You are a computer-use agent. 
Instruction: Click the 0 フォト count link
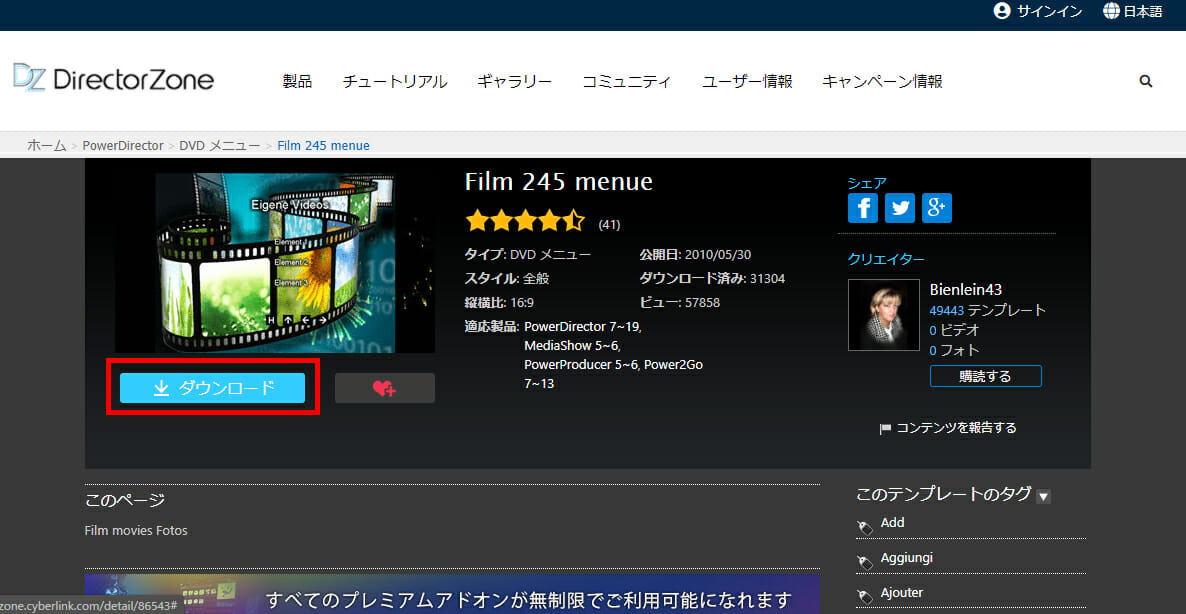pyautogui.click(x=955, y=350)
